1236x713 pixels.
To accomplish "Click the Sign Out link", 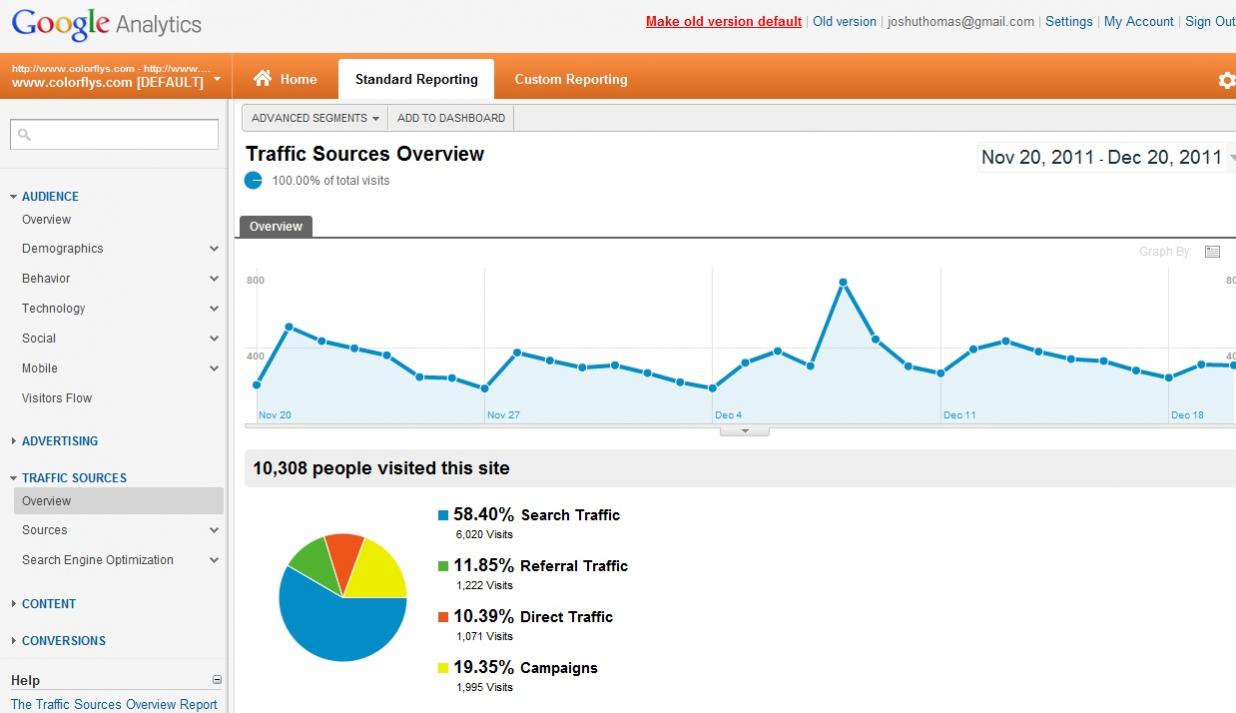I will tap(1210, 21).
